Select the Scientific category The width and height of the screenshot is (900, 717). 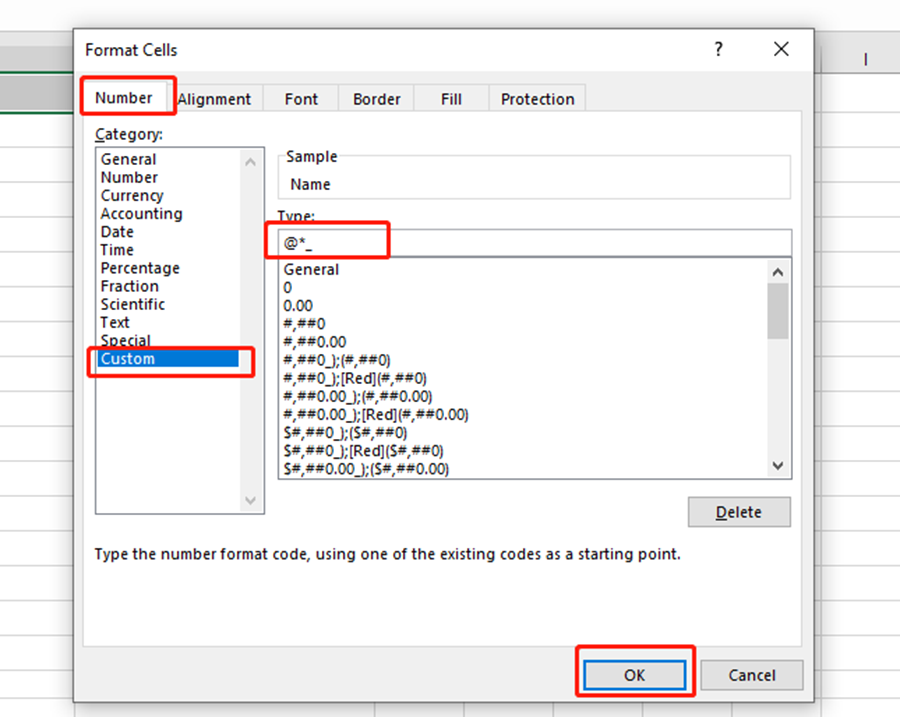pos(133,304)
